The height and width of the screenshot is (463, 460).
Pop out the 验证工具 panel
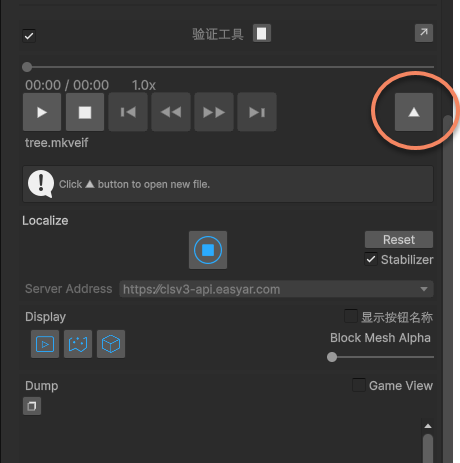[x=424, y=33]
